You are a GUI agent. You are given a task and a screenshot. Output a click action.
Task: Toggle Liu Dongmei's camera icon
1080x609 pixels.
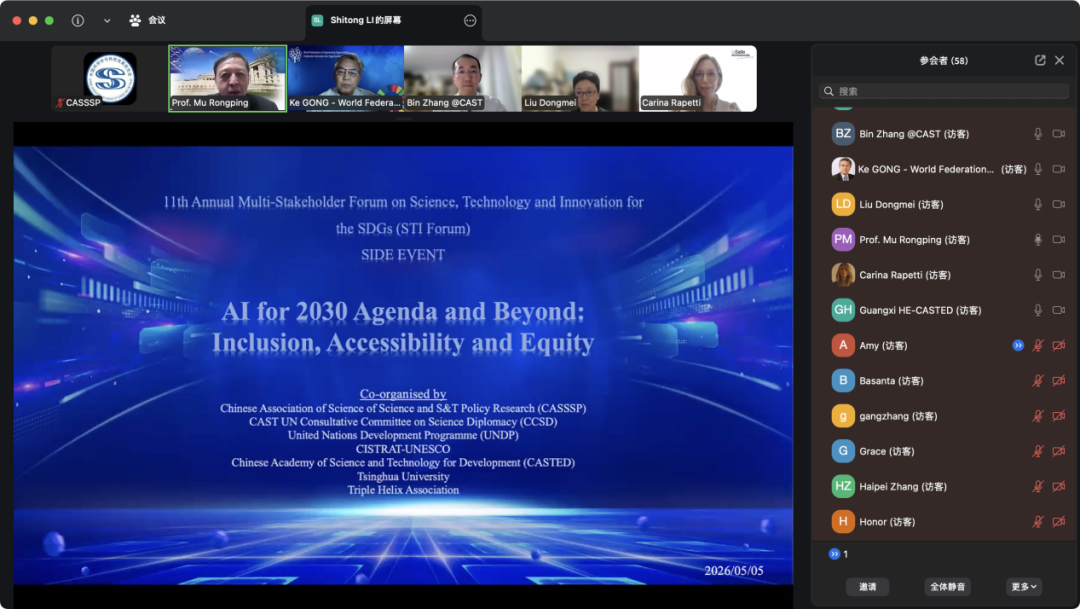click(x=1059, y=204)
